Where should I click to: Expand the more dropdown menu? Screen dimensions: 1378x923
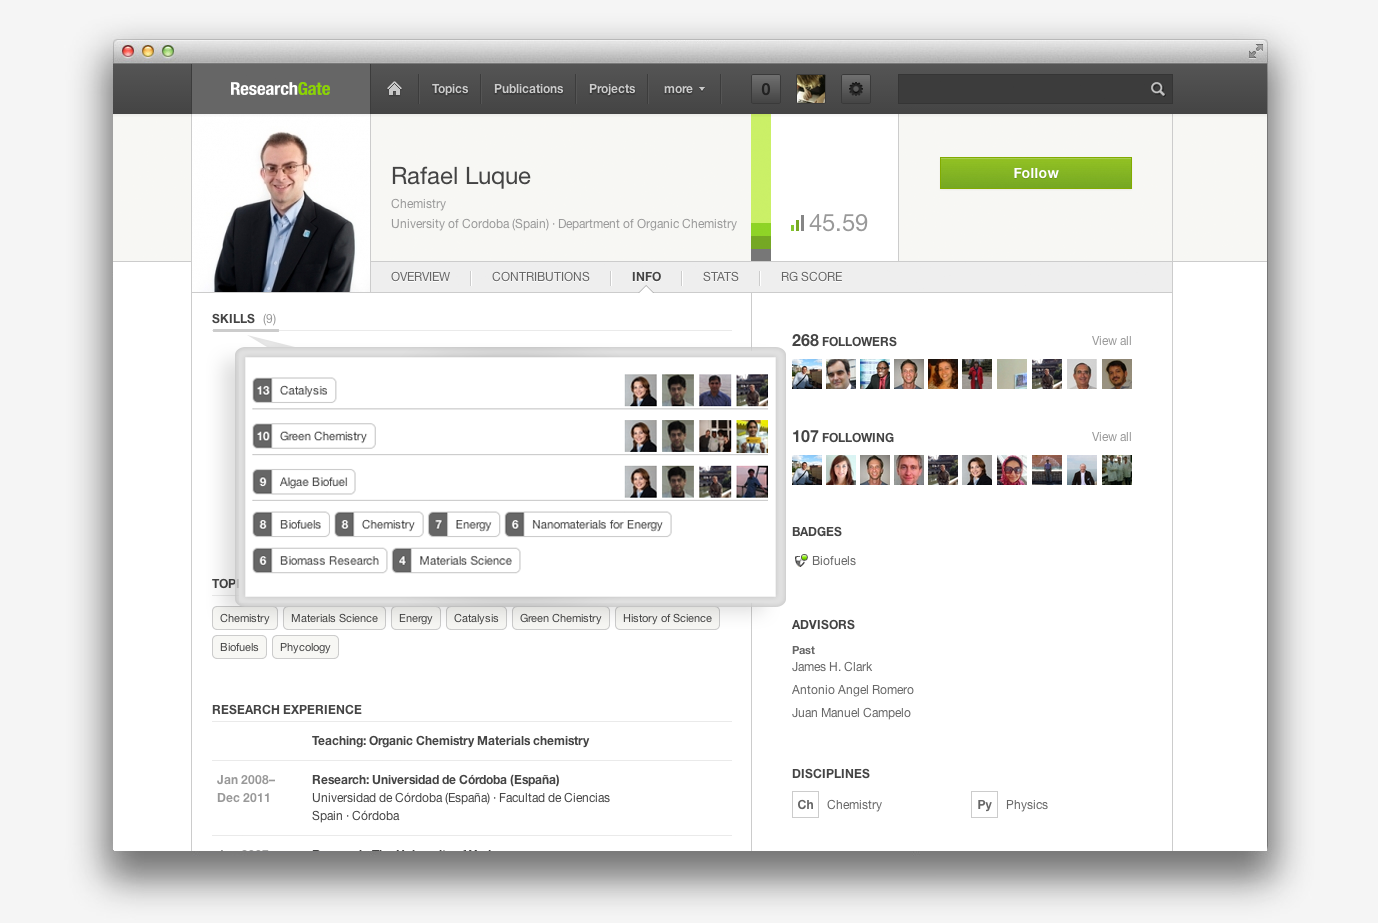click(x=684, y=89)
